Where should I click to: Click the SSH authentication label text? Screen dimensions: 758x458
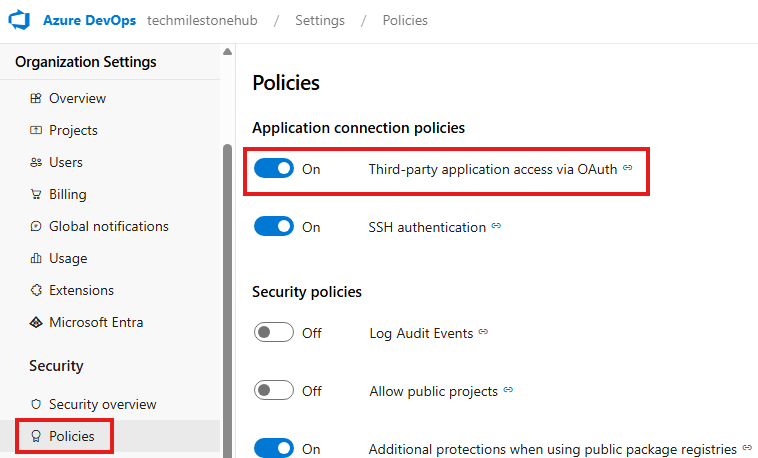pos(427,227)
